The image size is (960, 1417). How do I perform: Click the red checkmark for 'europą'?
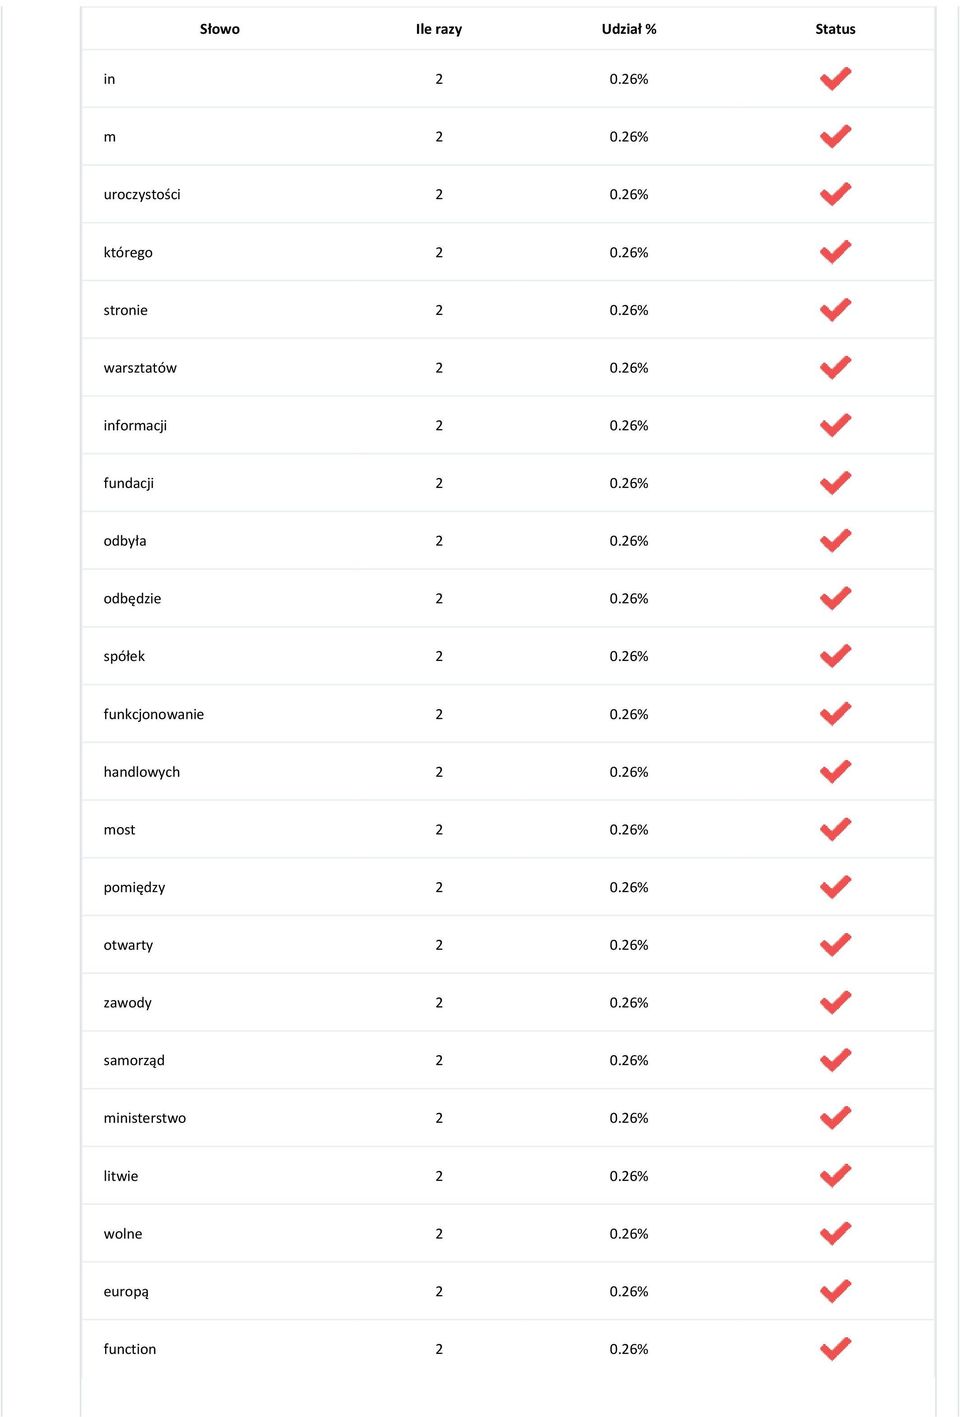835,1291
